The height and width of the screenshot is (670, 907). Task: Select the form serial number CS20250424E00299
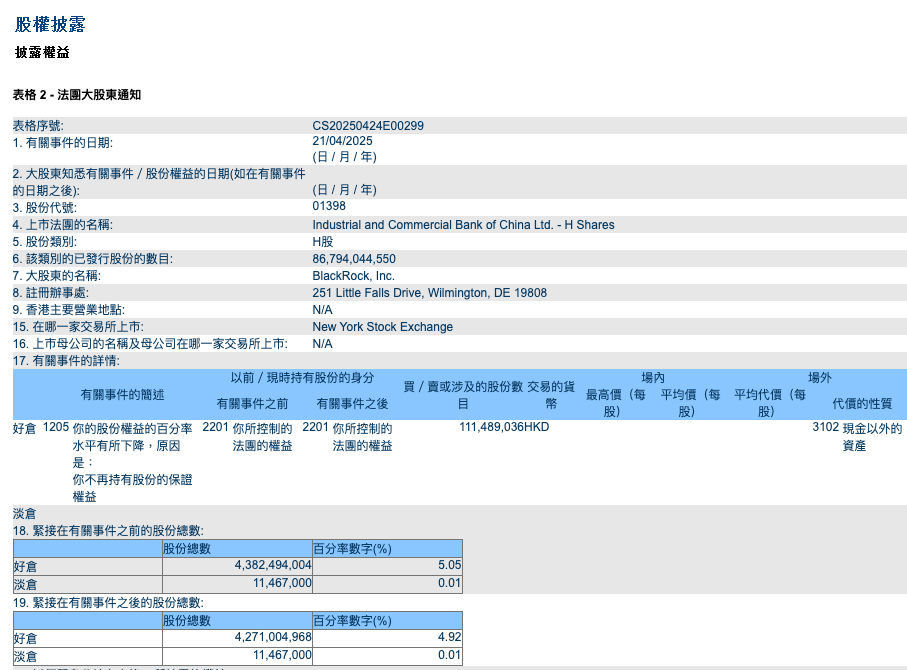click(368, 126)
